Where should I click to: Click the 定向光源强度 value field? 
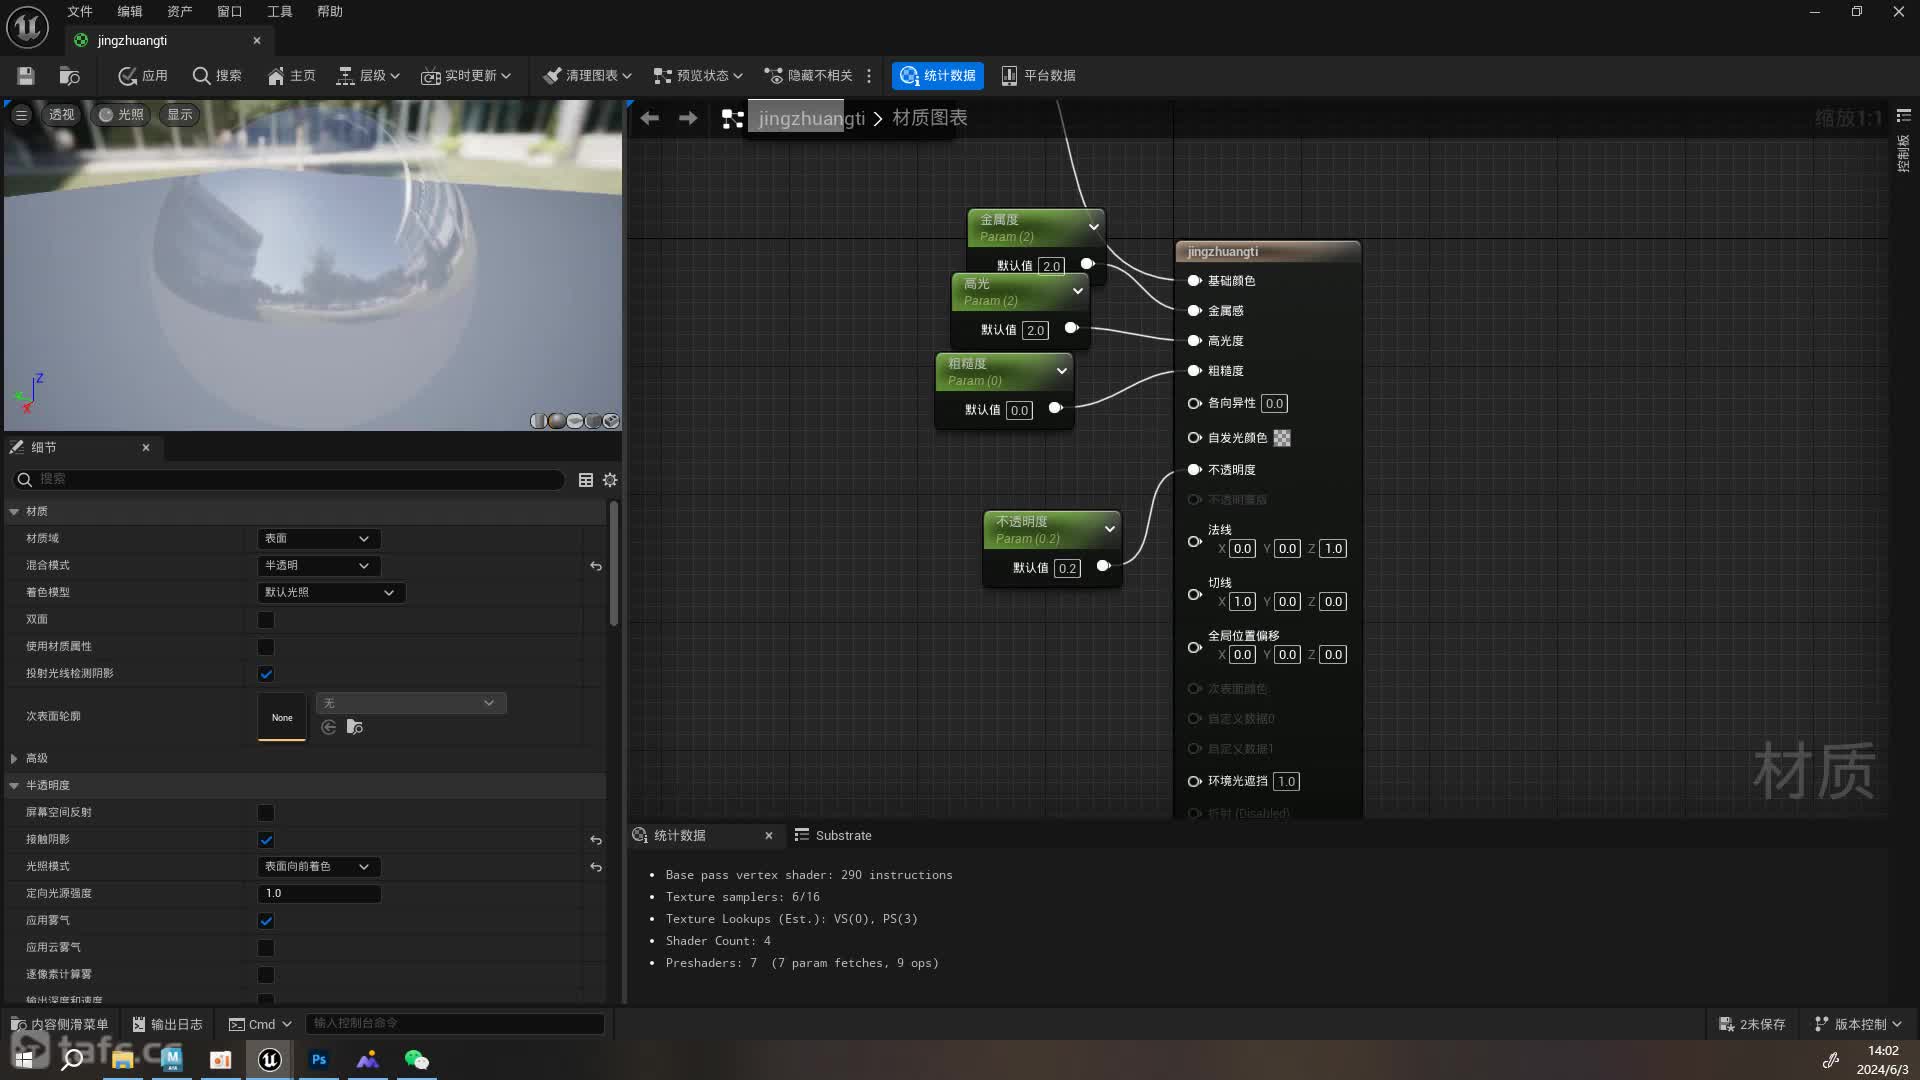tap(319, 894)
